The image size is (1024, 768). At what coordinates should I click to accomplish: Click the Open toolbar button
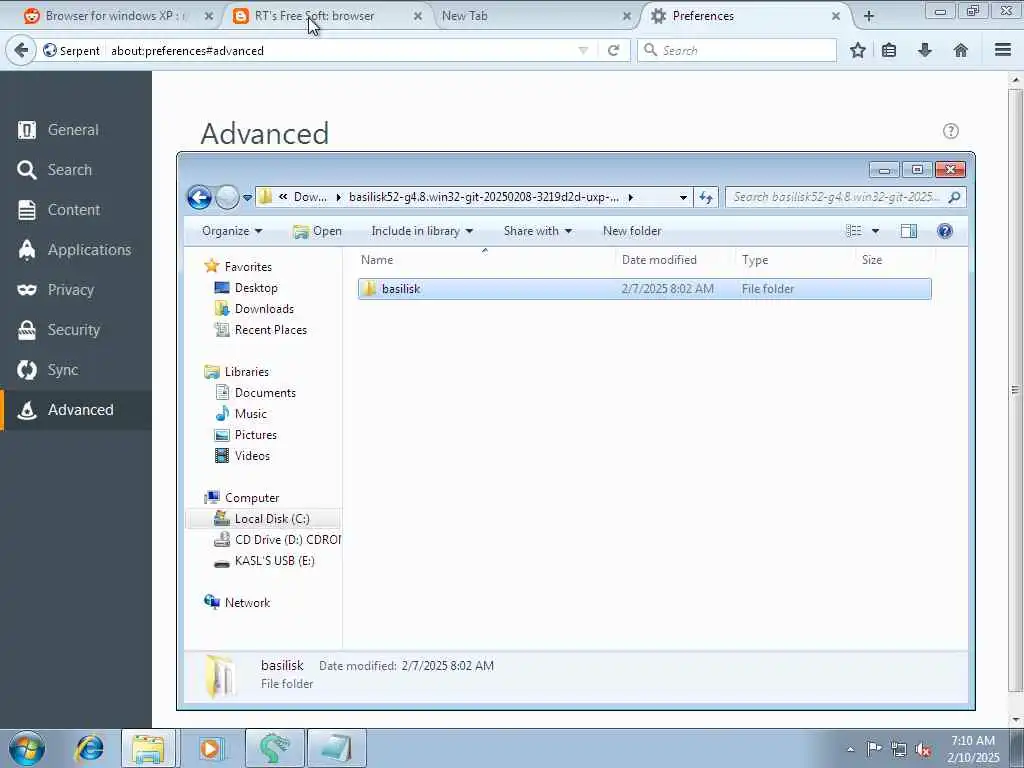317,231
